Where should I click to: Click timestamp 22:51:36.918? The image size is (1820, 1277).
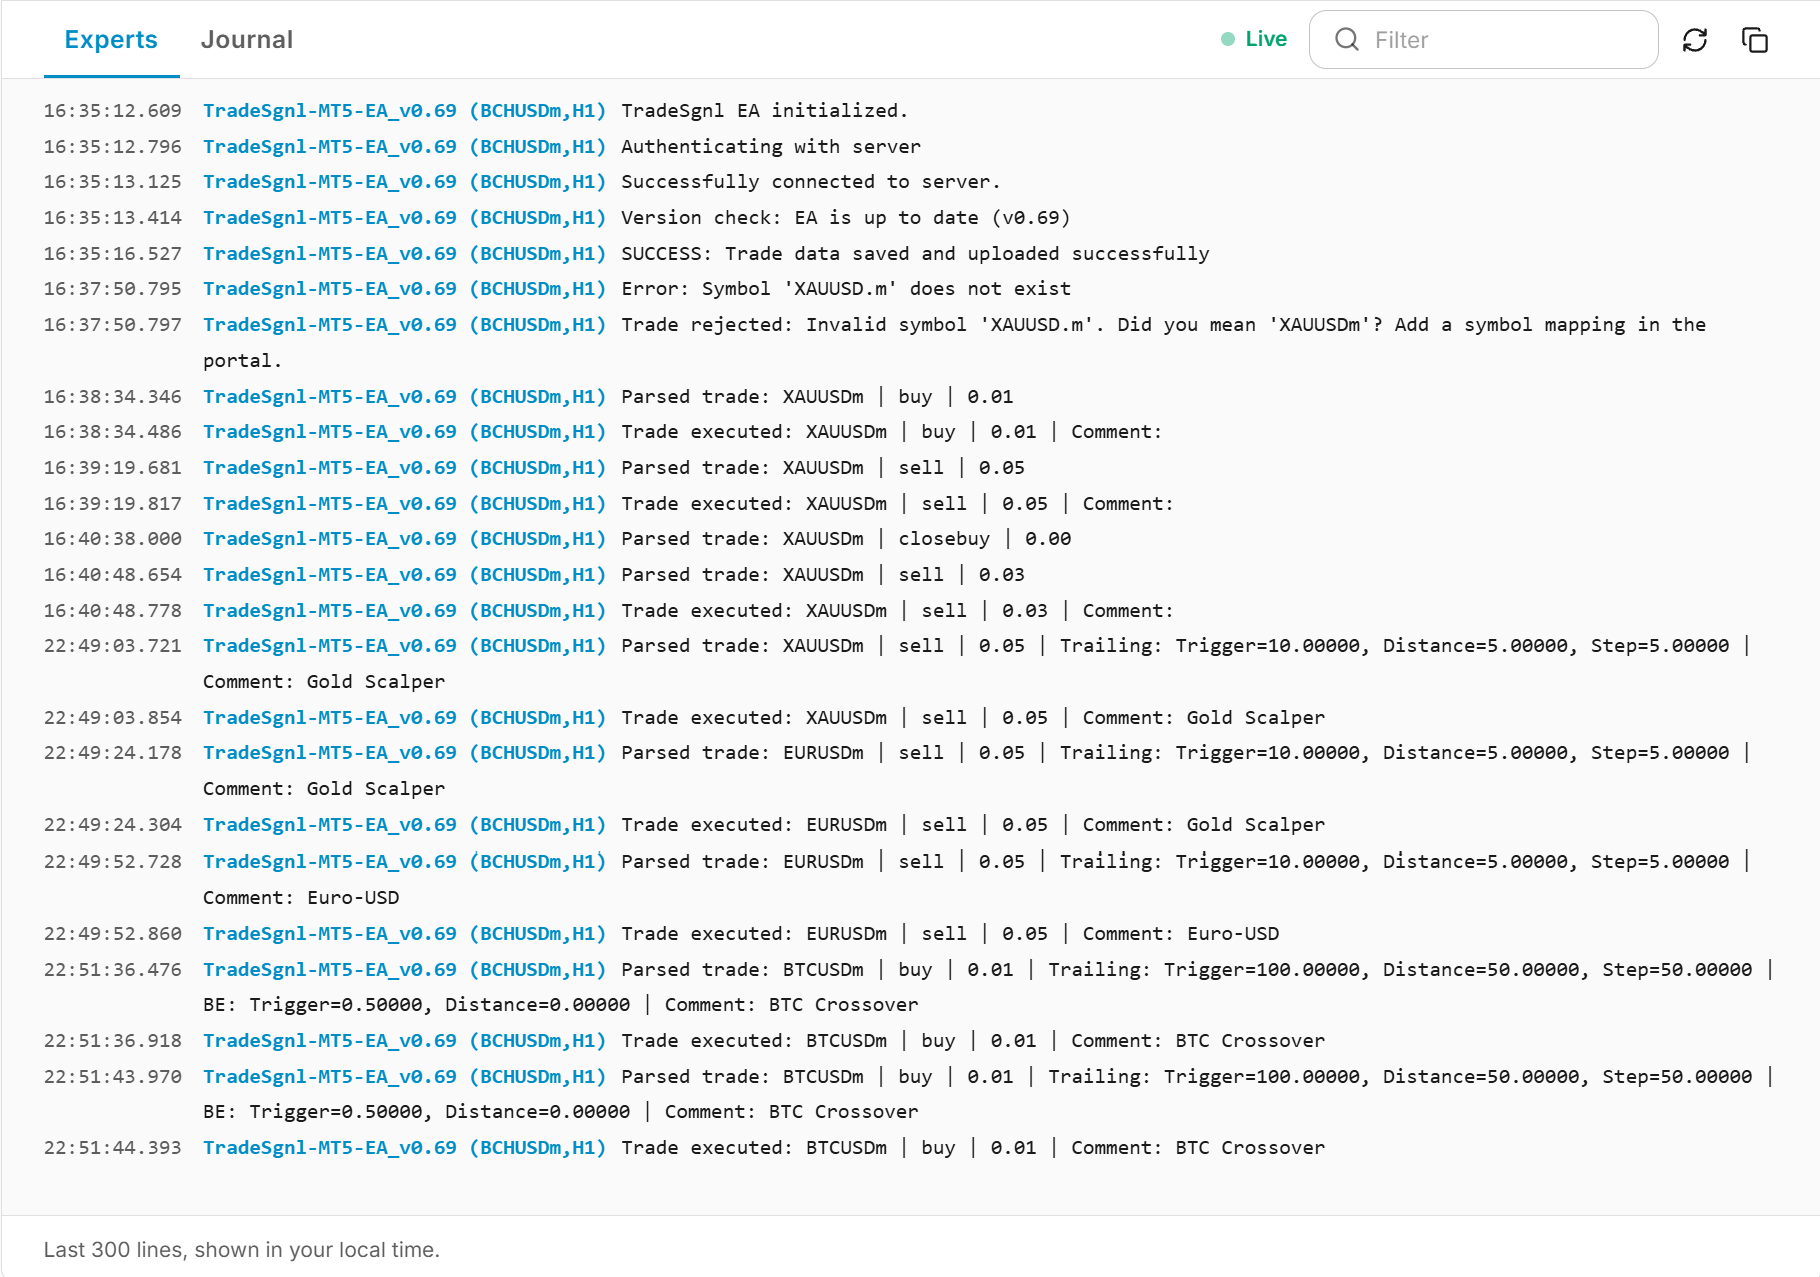click(113, 1041)
